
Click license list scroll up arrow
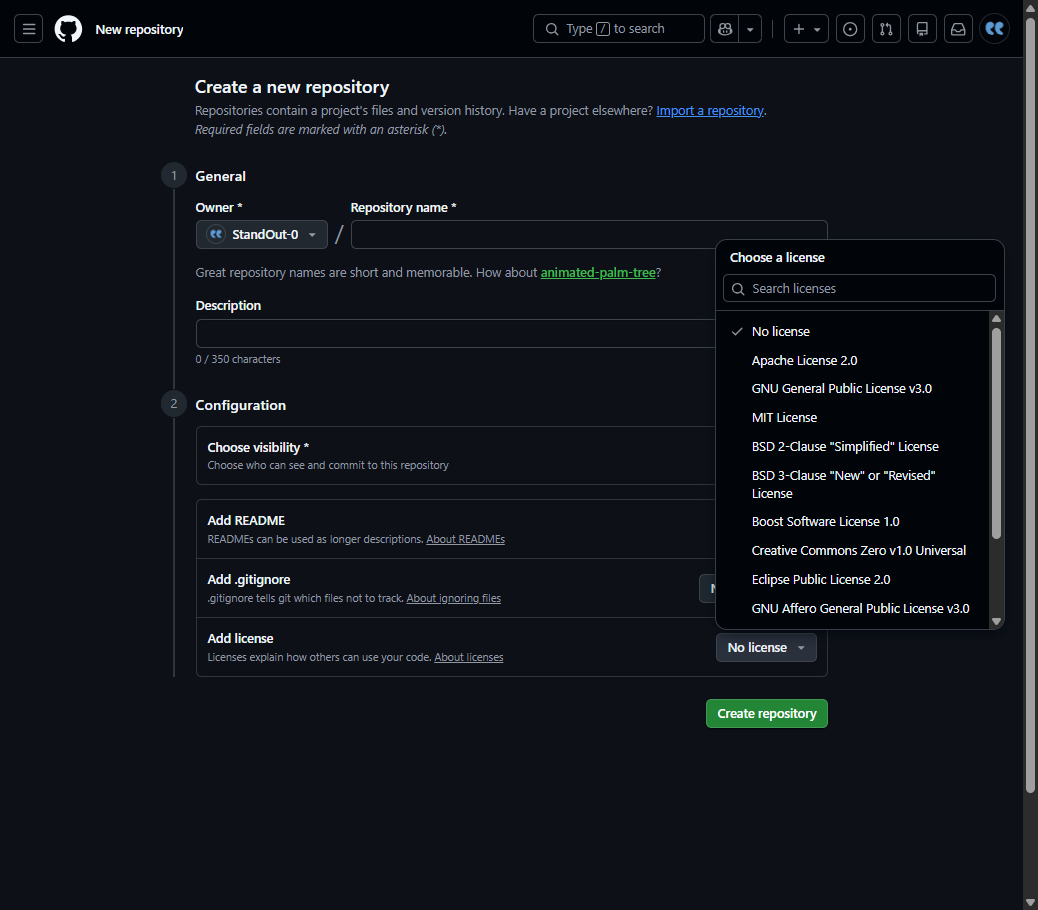(x=996, y=318)
